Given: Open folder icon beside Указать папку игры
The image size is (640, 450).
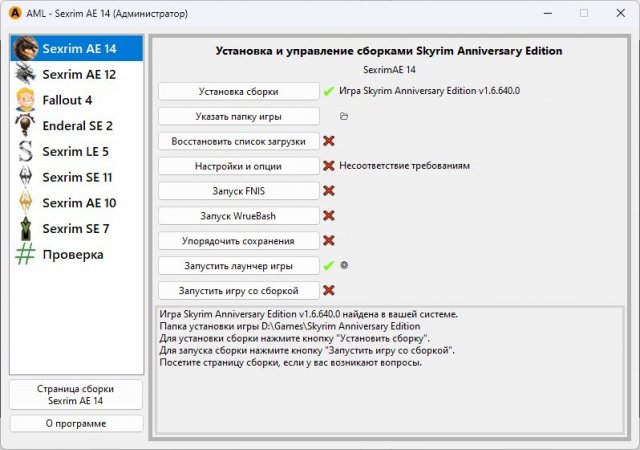Looking at the screenshot, I should [x=344, y=116].
